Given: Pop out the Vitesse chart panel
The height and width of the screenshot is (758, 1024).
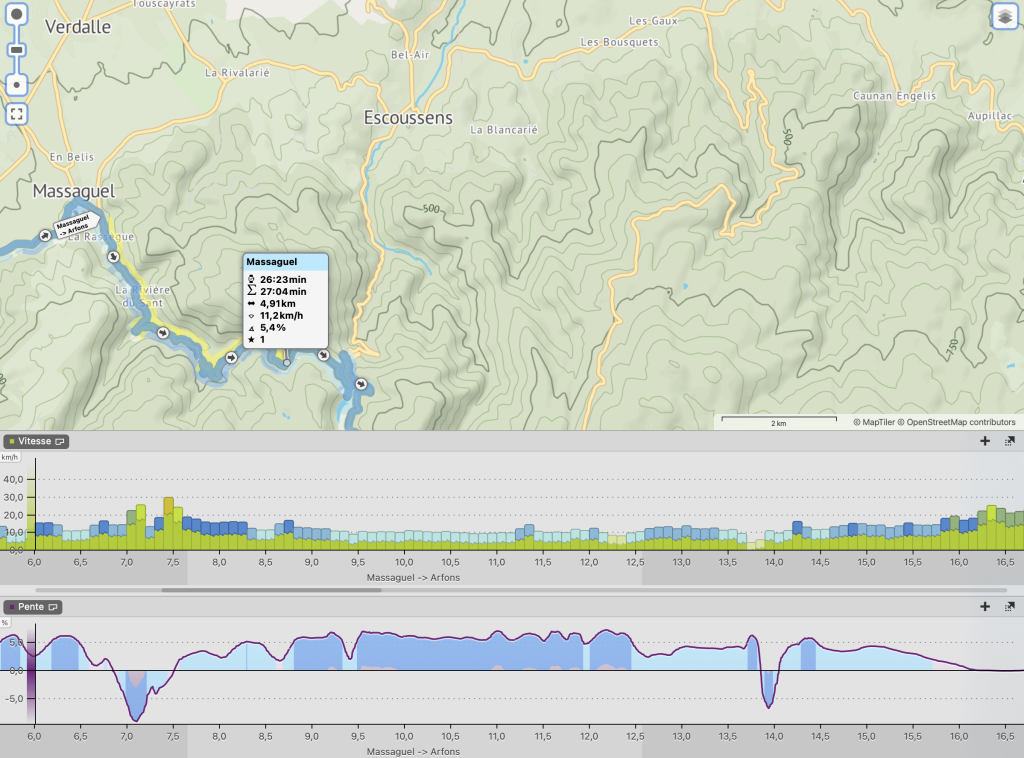Looking at the screenshot, I should [1009, 441].
